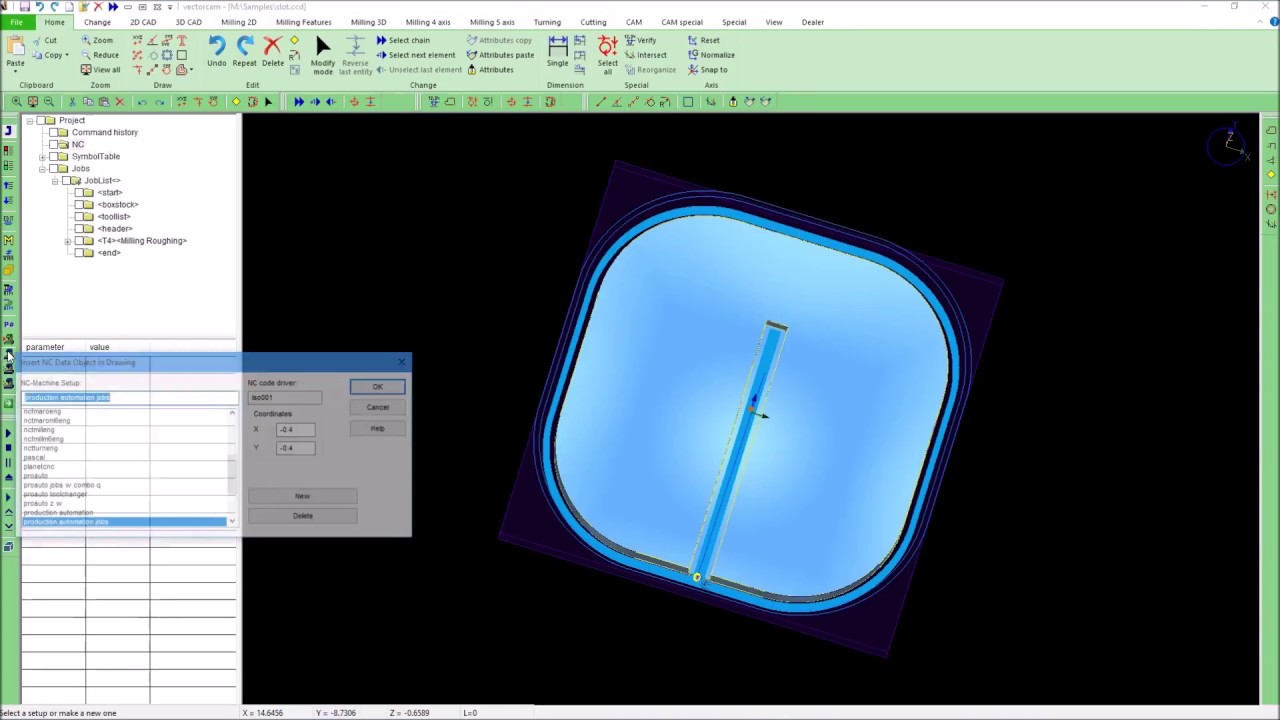
Task: Click the setup list scroll-down arrow
Action: (232, 521)
